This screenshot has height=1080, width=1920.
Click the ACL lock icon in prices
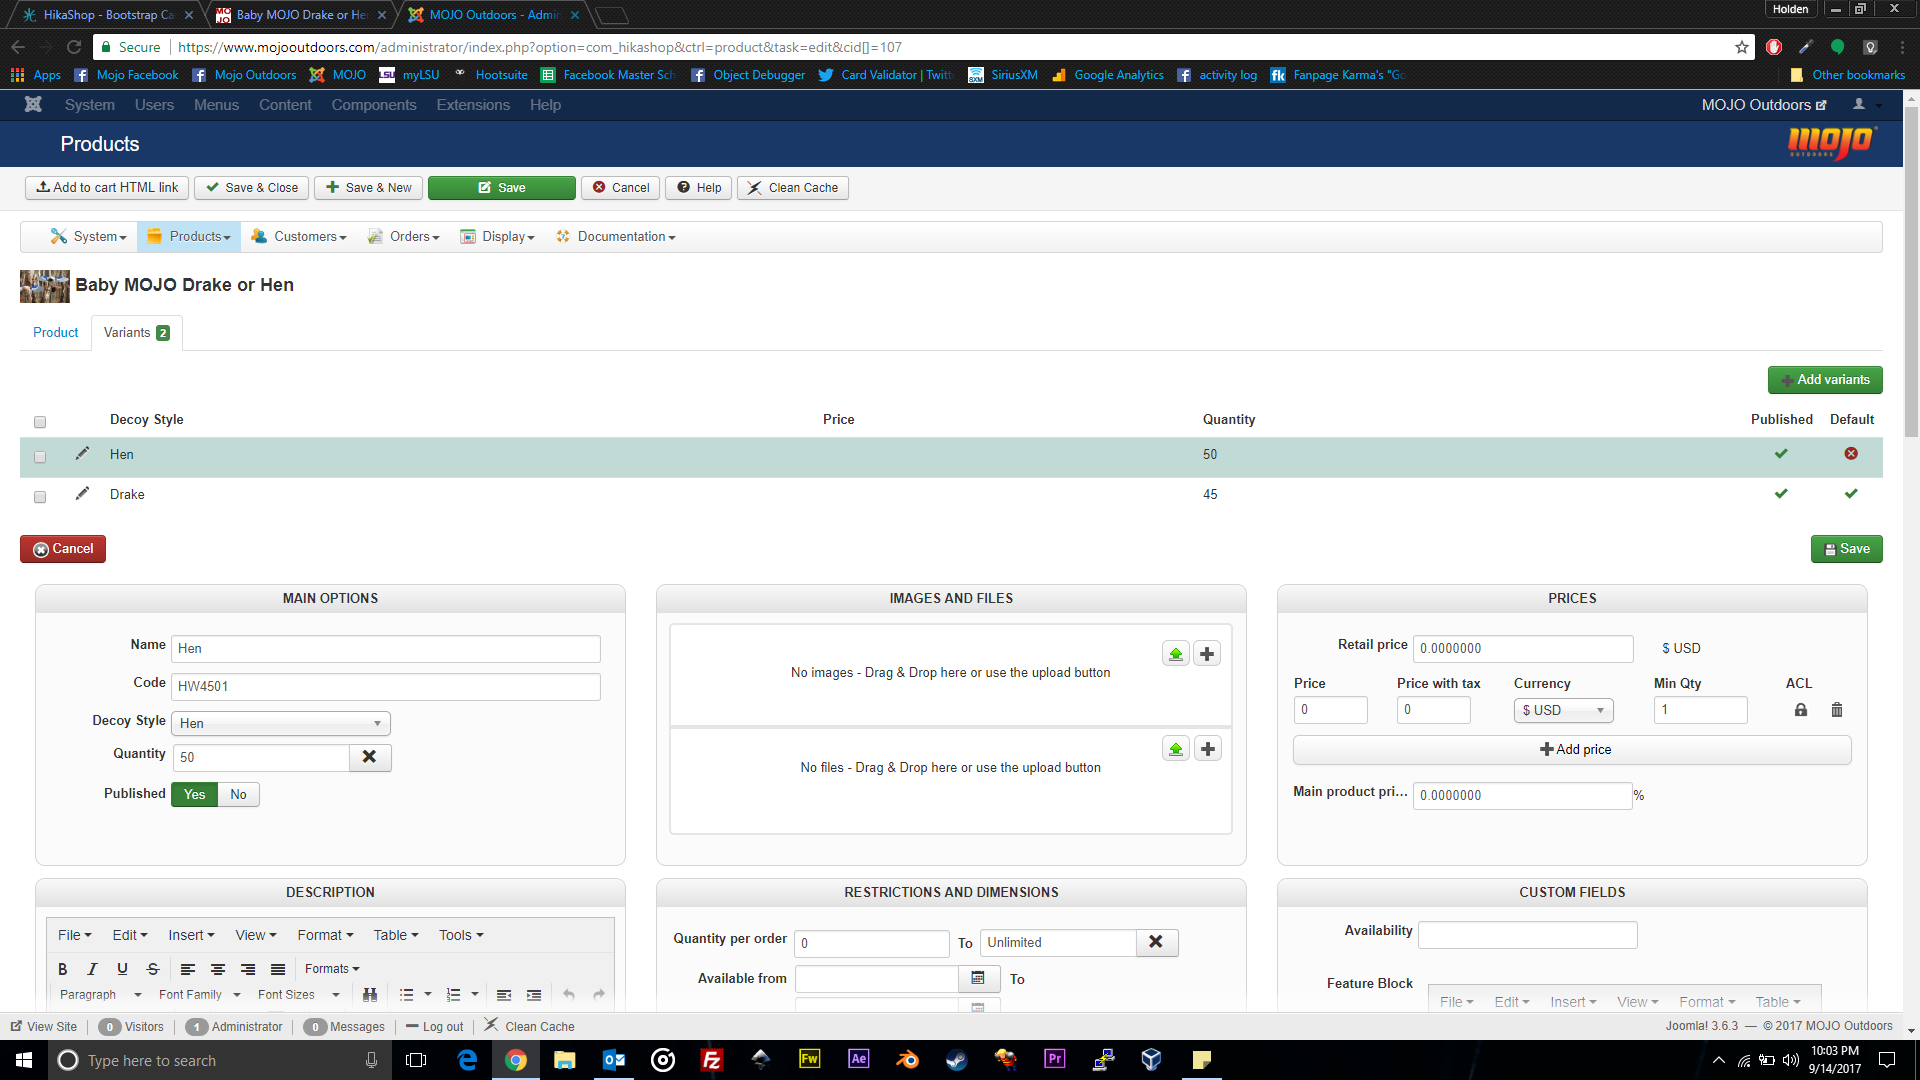tap(1800, 710)
